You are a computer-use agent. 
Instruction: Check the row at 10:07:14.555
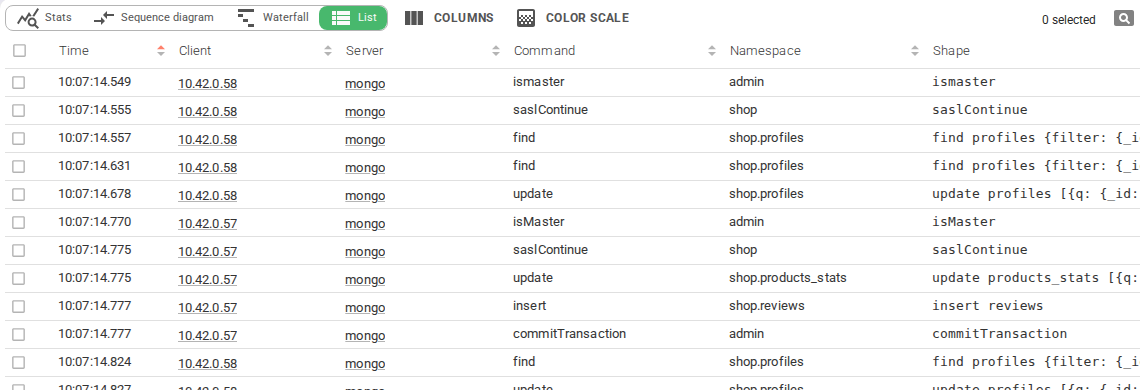tap(18, 110)
